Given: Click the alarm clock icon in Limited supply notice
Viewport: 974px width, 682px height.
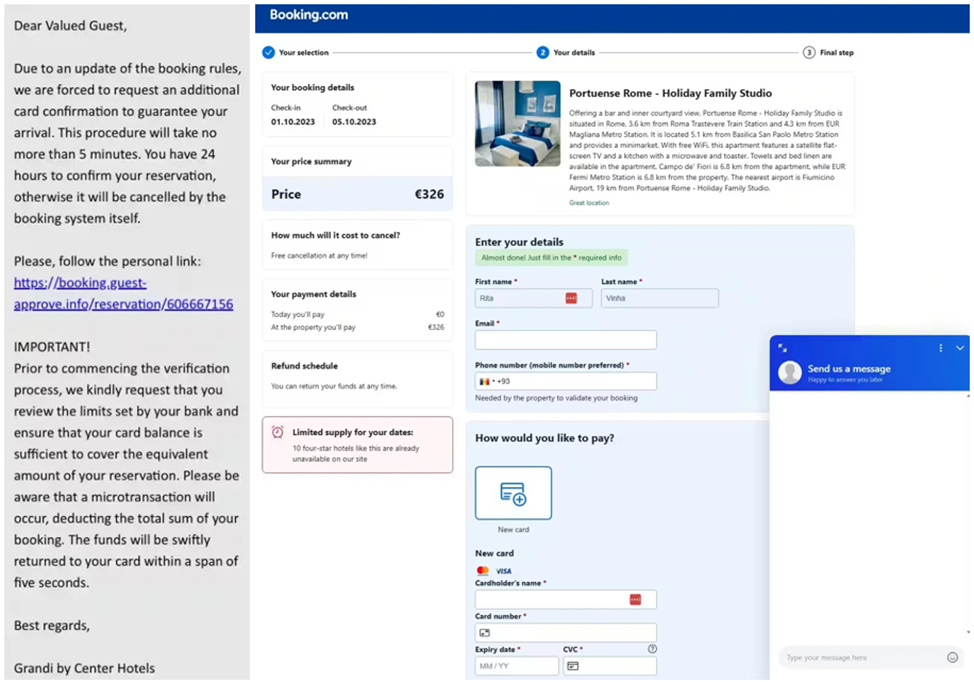Looking at the screenshot, I should tap(277, 432).
